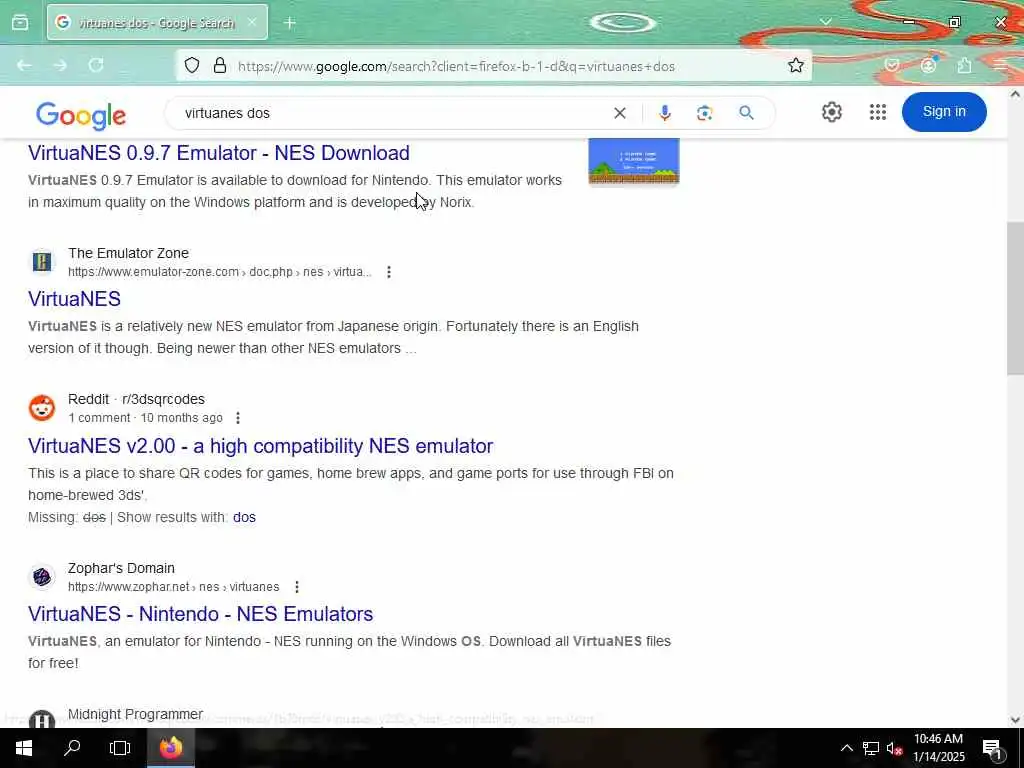
Task: Close the 'virtuanes dos - Google Search' tab
Action: point(252,23)
